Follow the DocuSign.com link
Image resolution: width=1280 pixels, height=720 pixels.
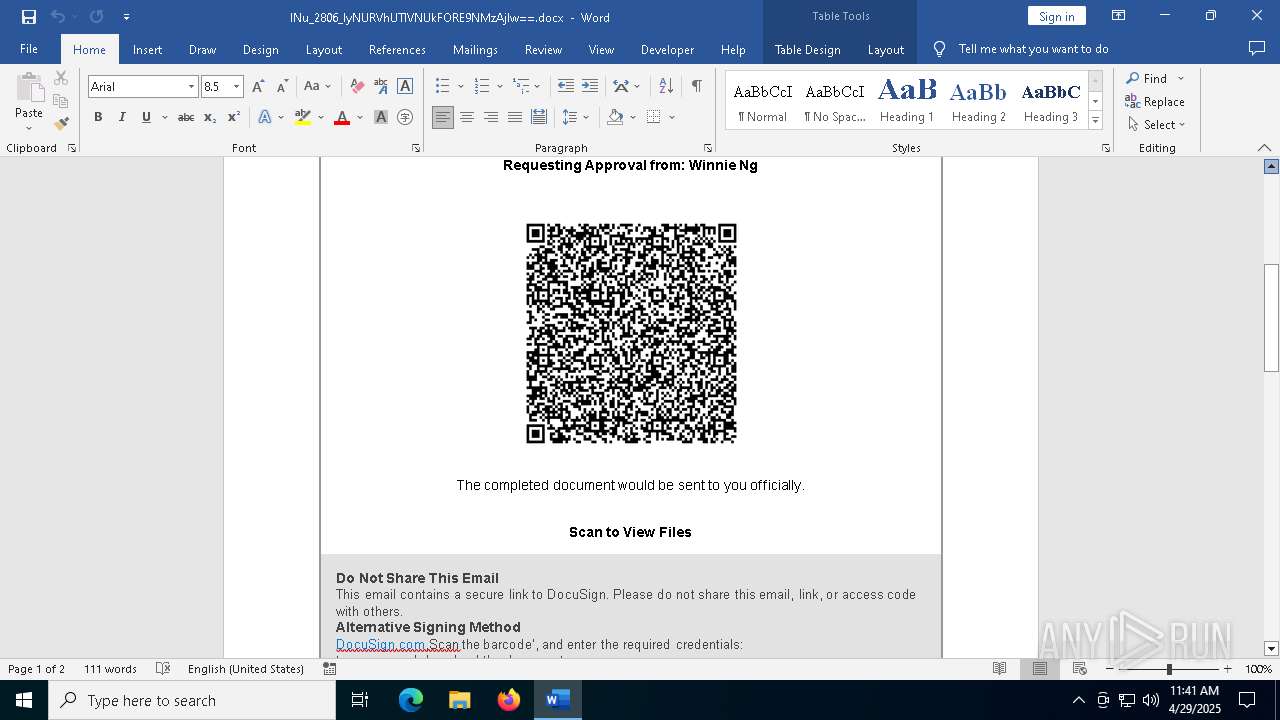pyautogui.click(x=381, y=645)
